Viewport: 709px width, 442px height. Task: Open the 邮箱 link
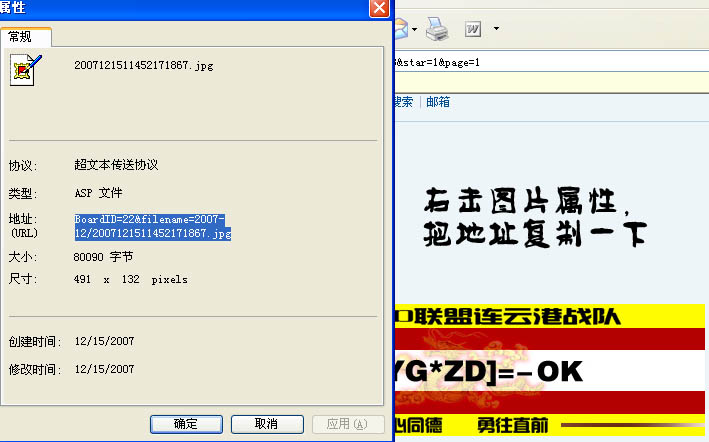click(437, 101)
